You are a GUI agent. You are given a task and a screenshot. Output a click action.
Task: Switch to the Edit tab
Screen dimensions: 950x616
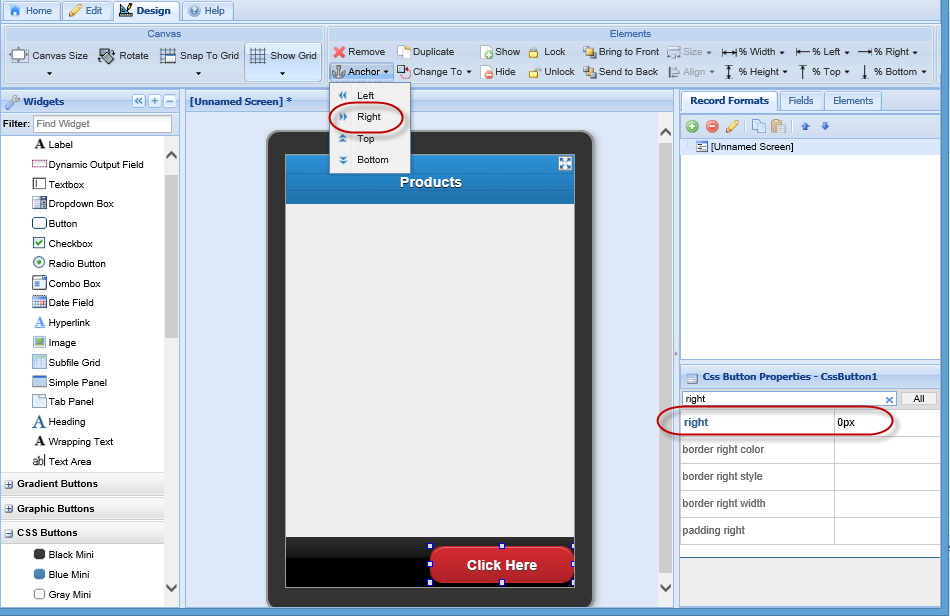point(85,10)
